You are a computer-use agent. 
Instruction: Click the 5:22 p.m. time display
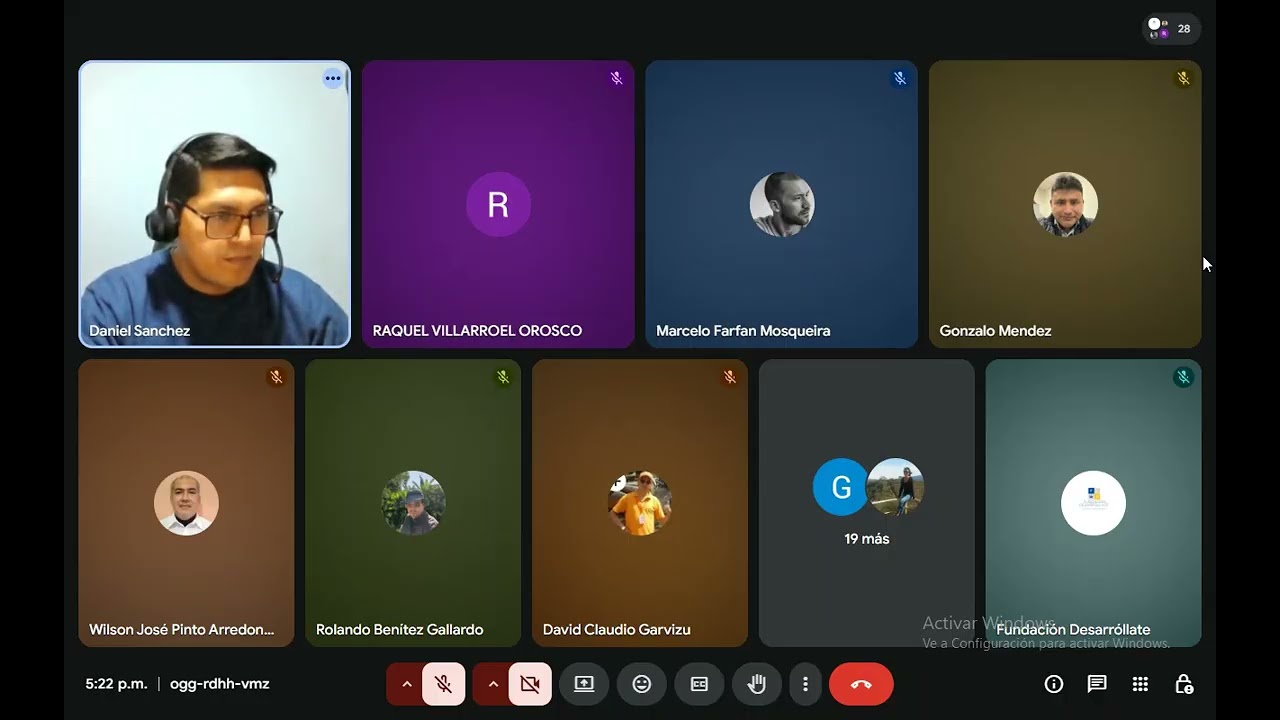pyautogui.click(x=116, y=684)
